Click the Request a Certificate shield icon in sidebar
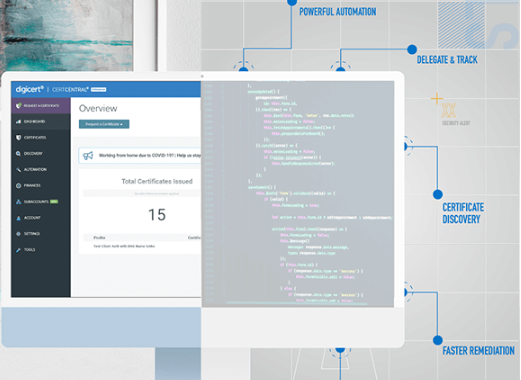This screenshot has height=380, width=521. [x=19, y=106]
